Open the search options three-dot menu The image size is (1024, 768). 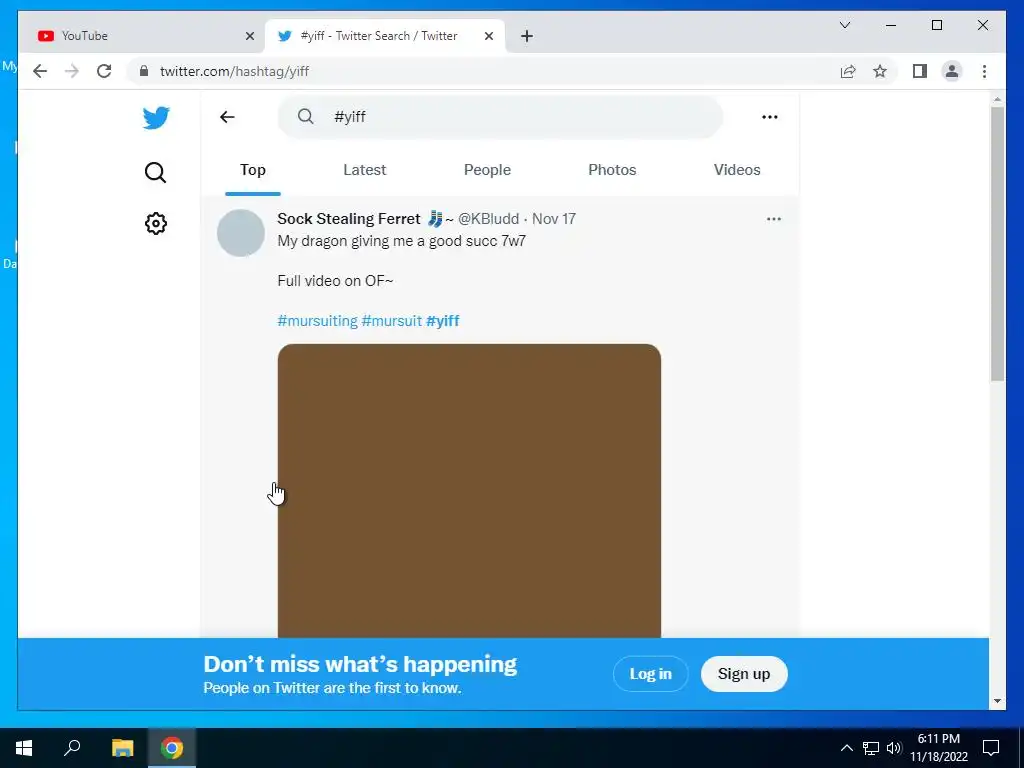tap(769, 117)
